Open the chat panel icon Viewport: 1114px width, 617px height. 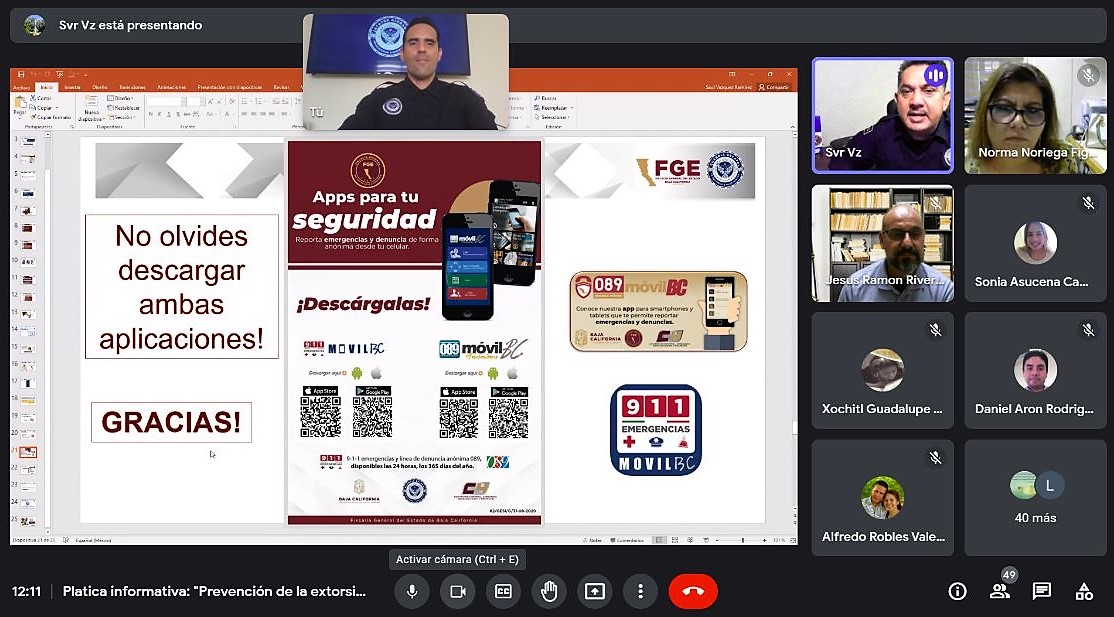pyautogui.click(x=1042, y=591)
